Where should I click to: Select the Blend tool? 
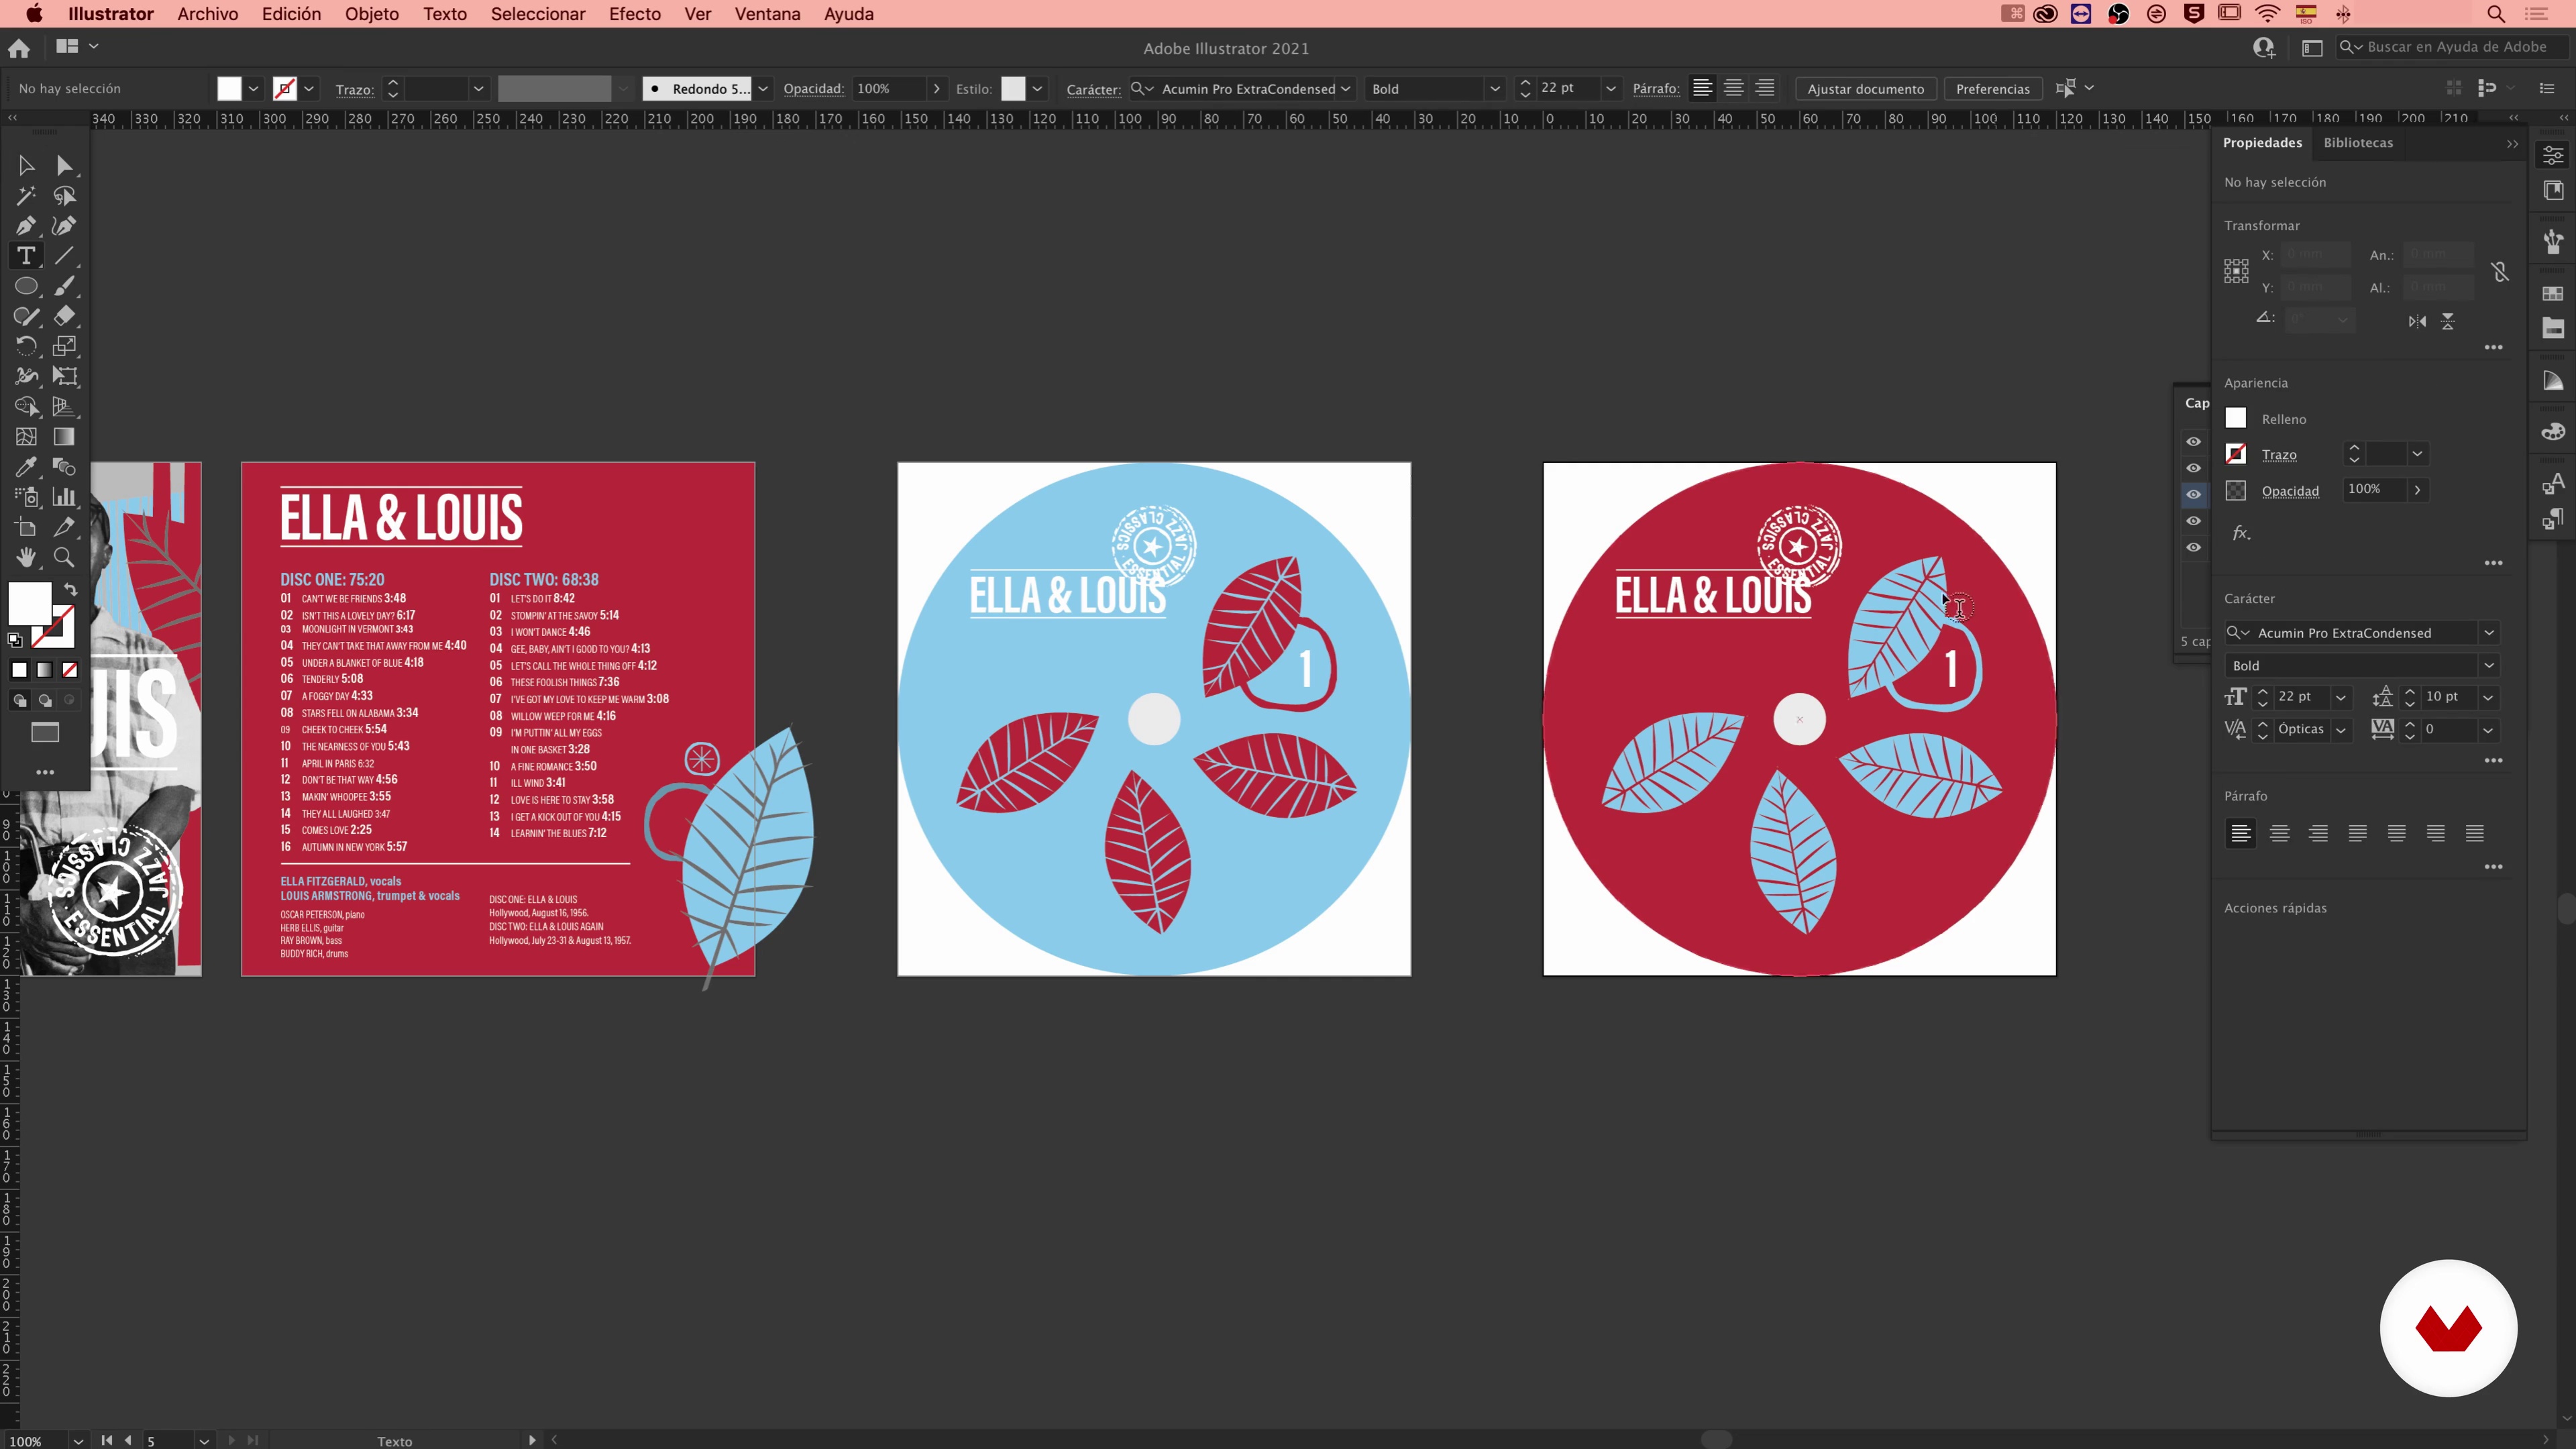[x=64, y=466]
